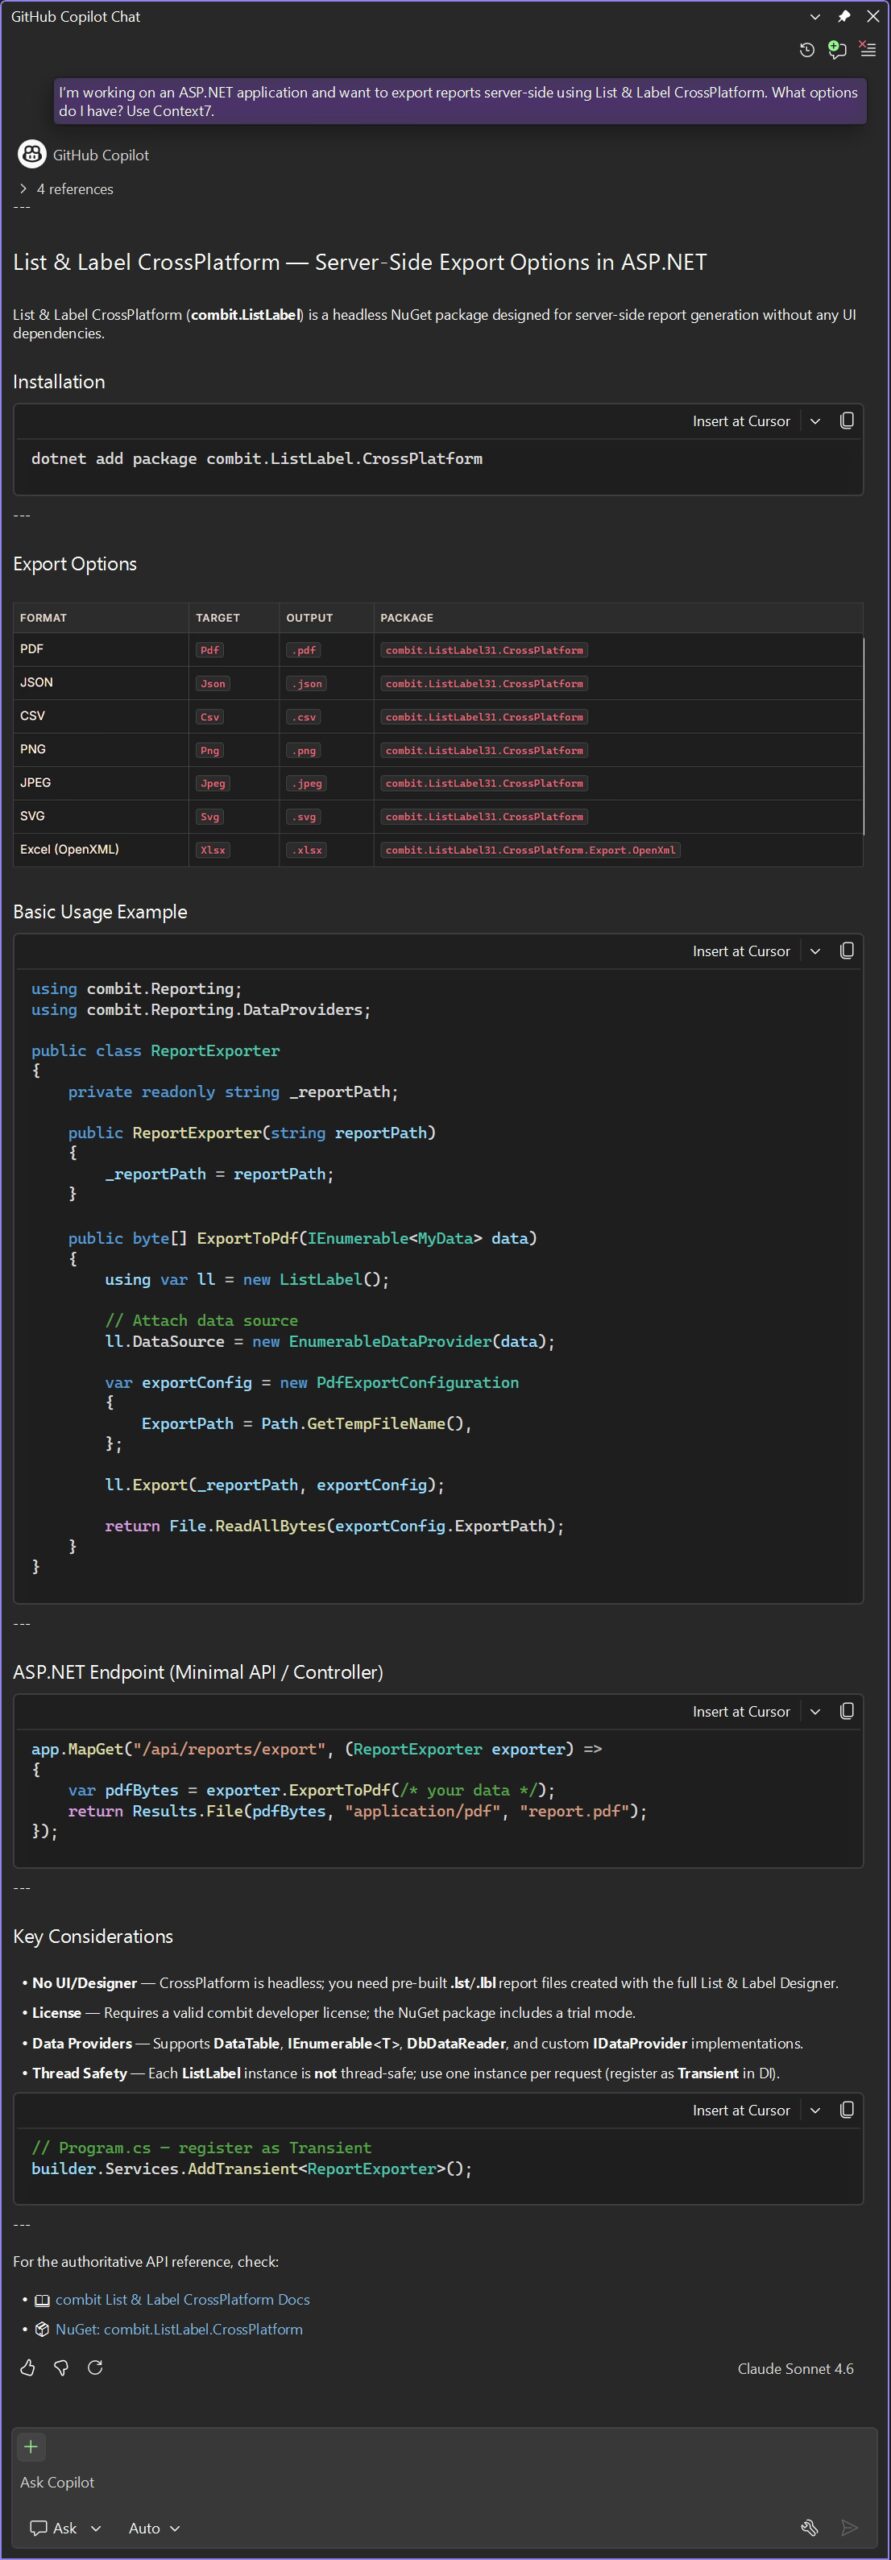Start a new chat thread icon
The width and height of the screenshot is (891, 2560).
coord(837,49)
